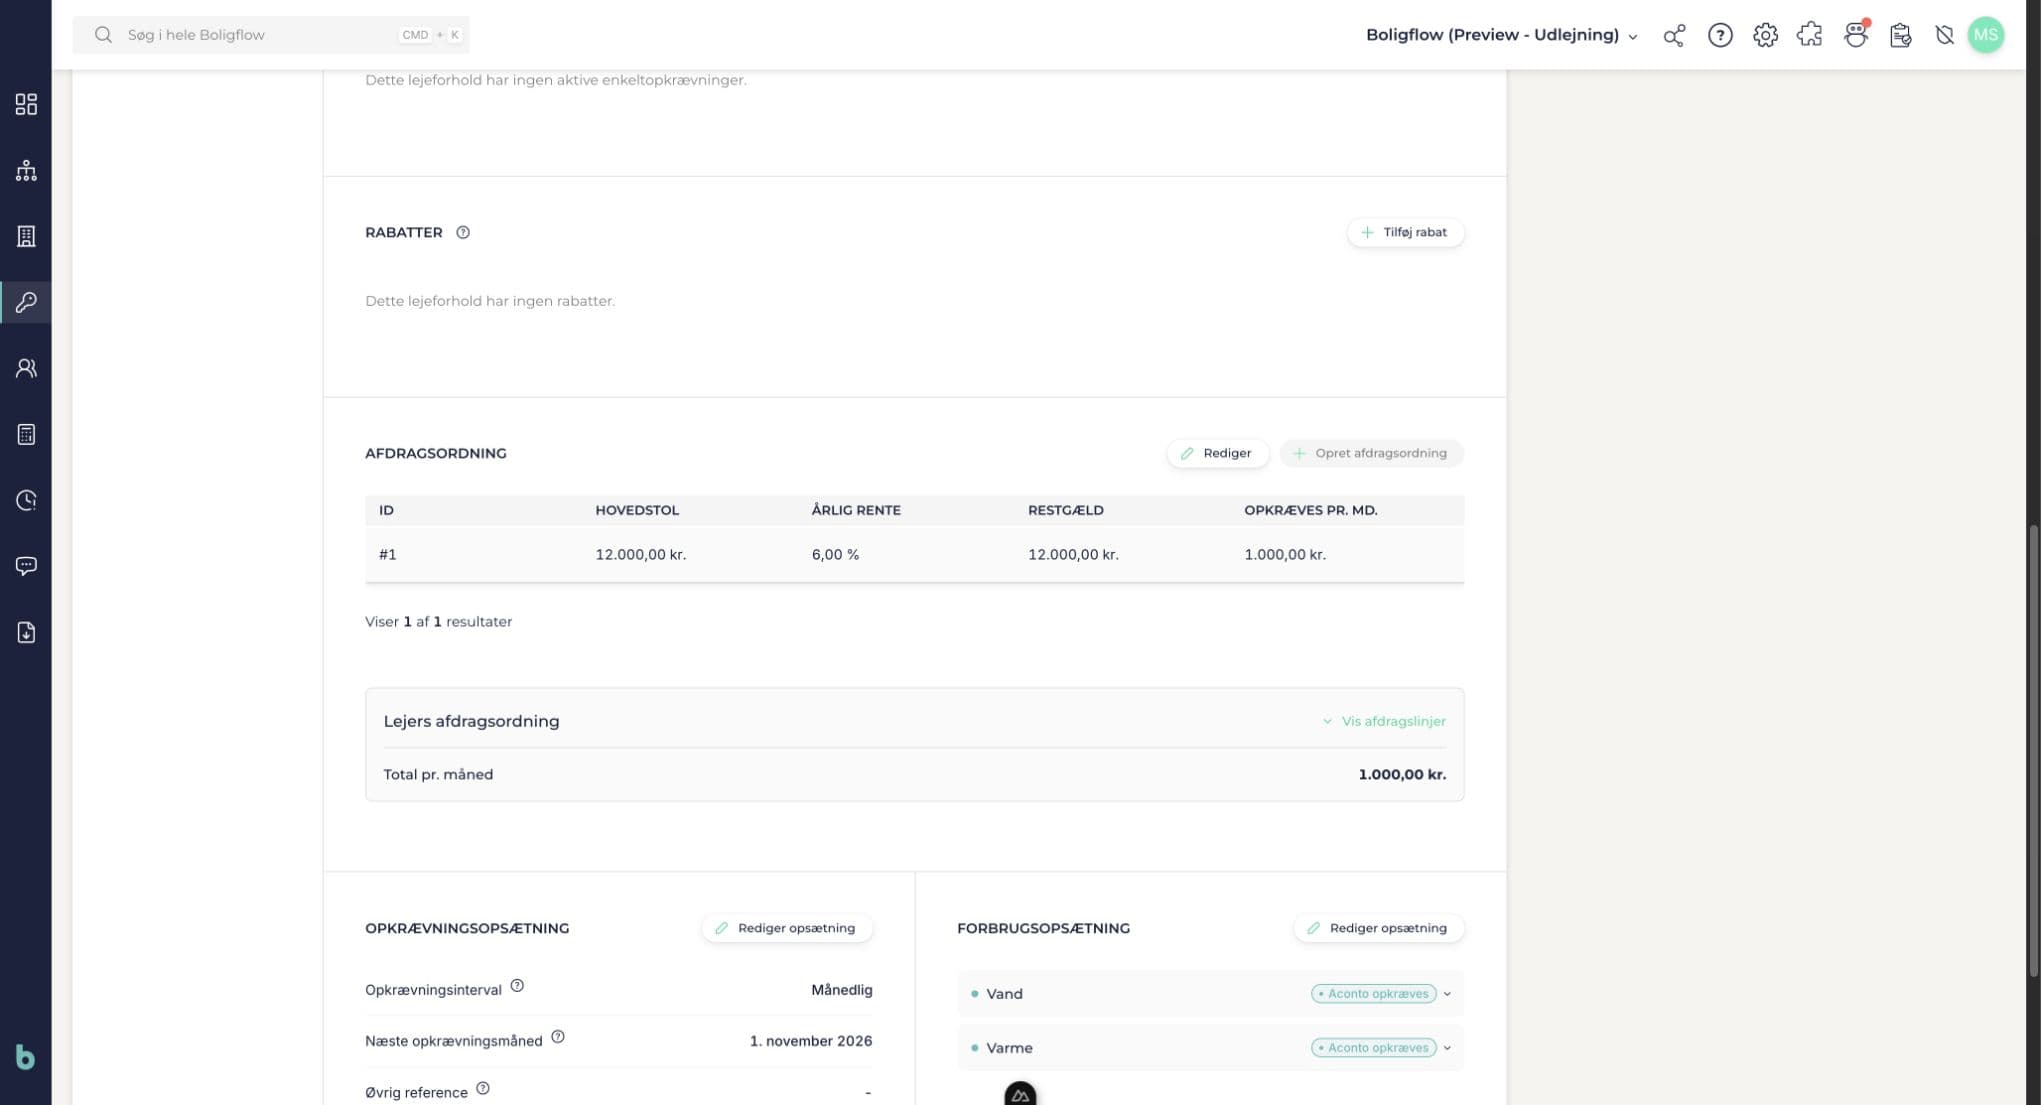The width and height of the screenshot is (2041, 1105).
Task: Open the mascot notifications icon with red dot
Action: point(1856,35)
